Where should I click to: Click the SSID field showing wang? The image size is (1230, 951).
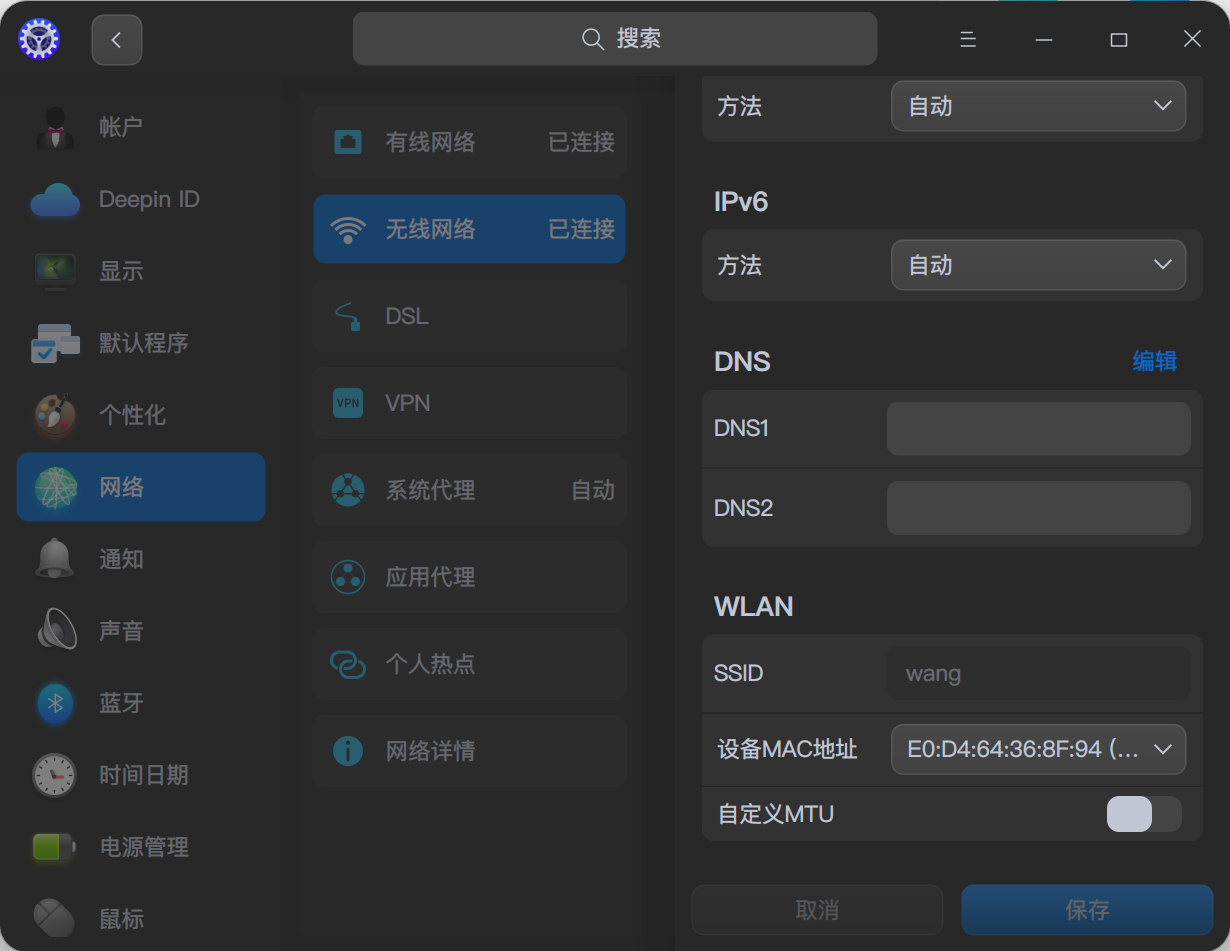pyautogui.click(x=1038, y=673)
